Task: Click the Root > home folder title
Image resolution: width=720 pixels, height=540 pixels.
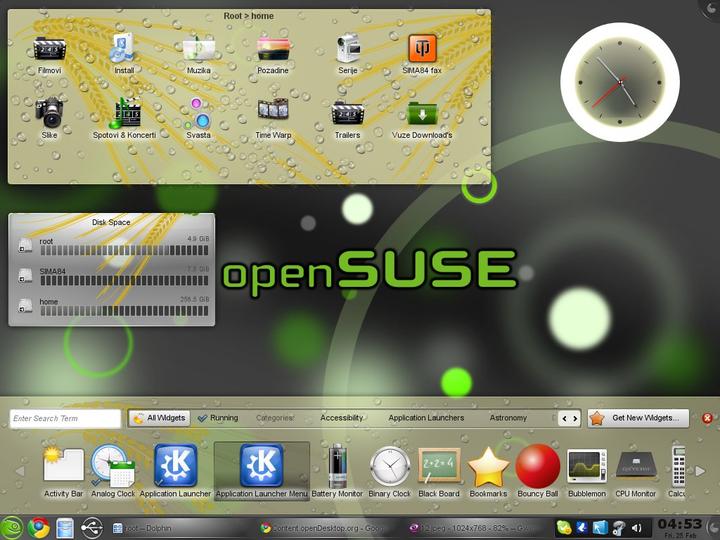Action: tap(248, 16)
